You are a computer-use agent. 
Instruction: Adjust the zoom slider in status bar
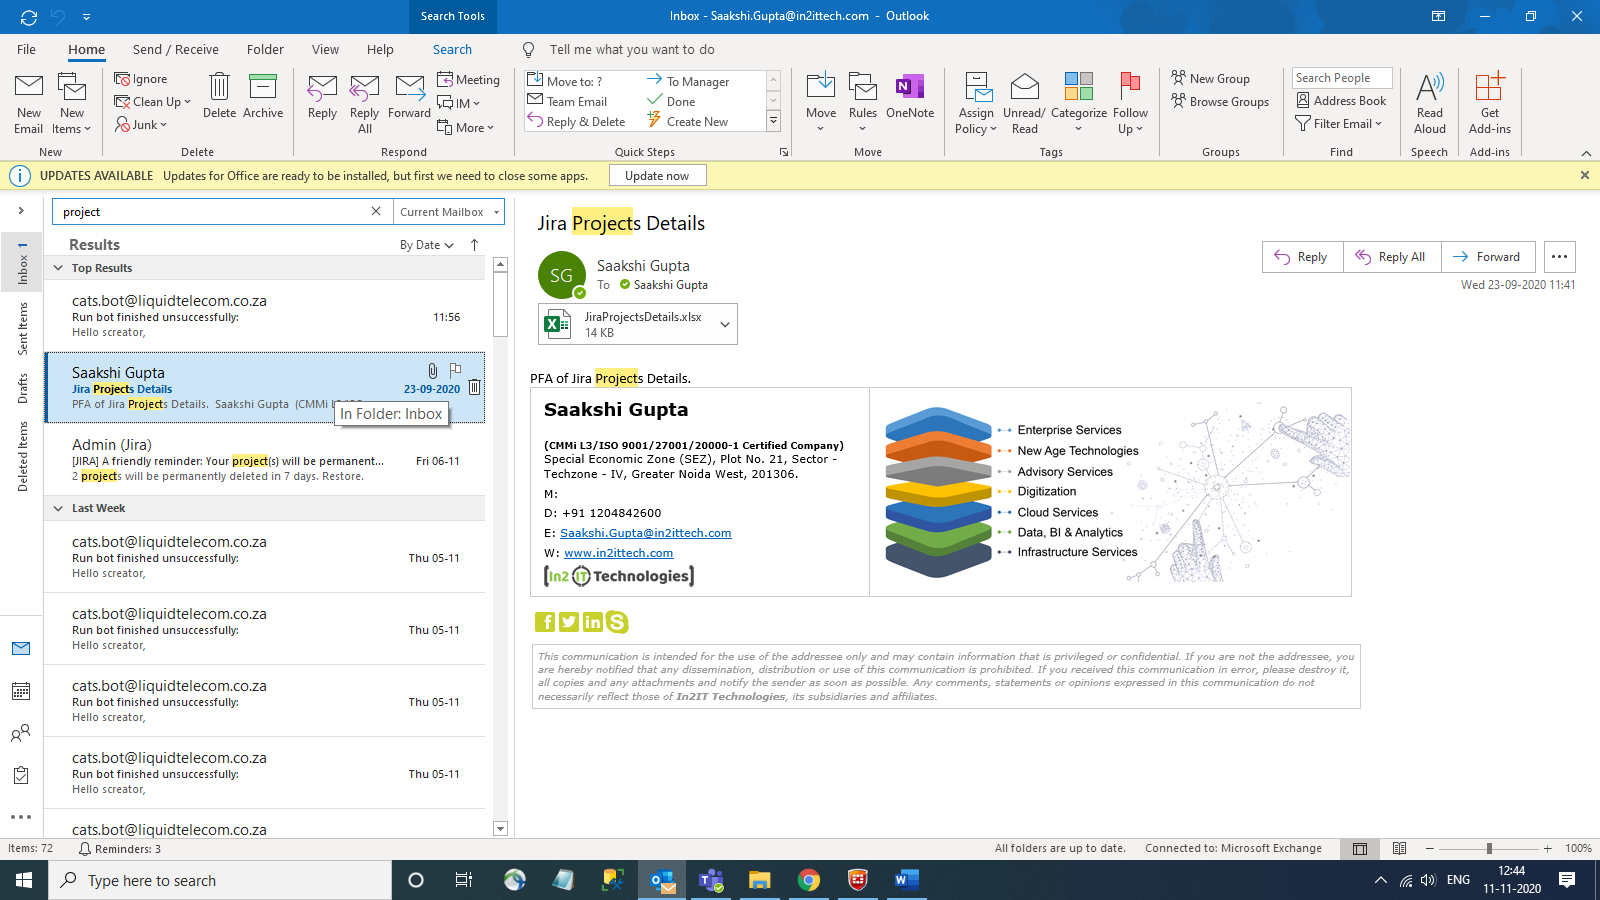pos(1489,849)
